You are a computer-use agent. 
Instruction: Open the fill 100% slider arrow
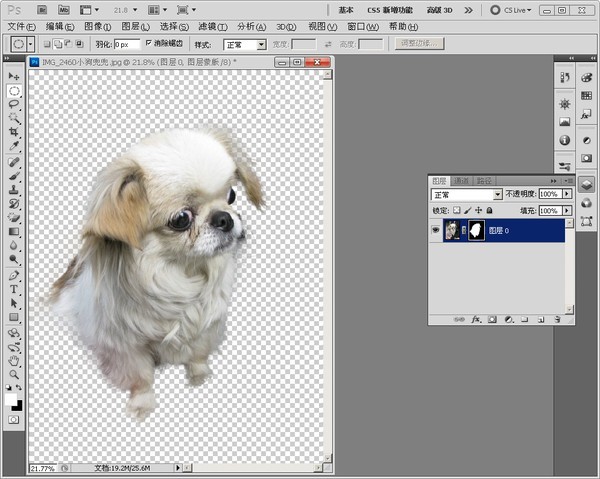567,210
